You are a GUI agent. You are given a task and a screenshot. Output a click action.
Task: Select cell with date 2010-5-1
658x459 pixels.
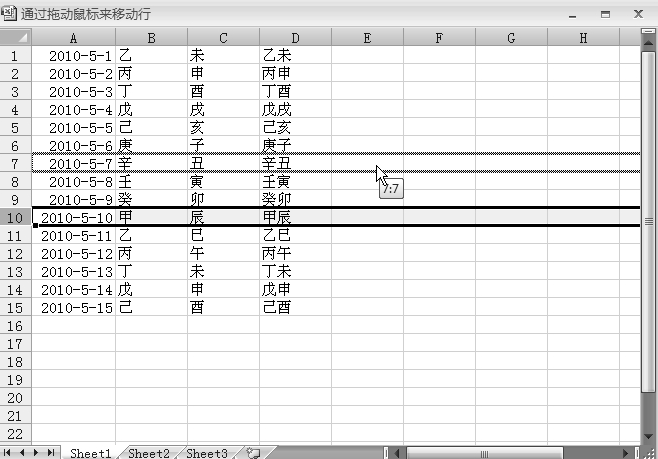point(73,55)
